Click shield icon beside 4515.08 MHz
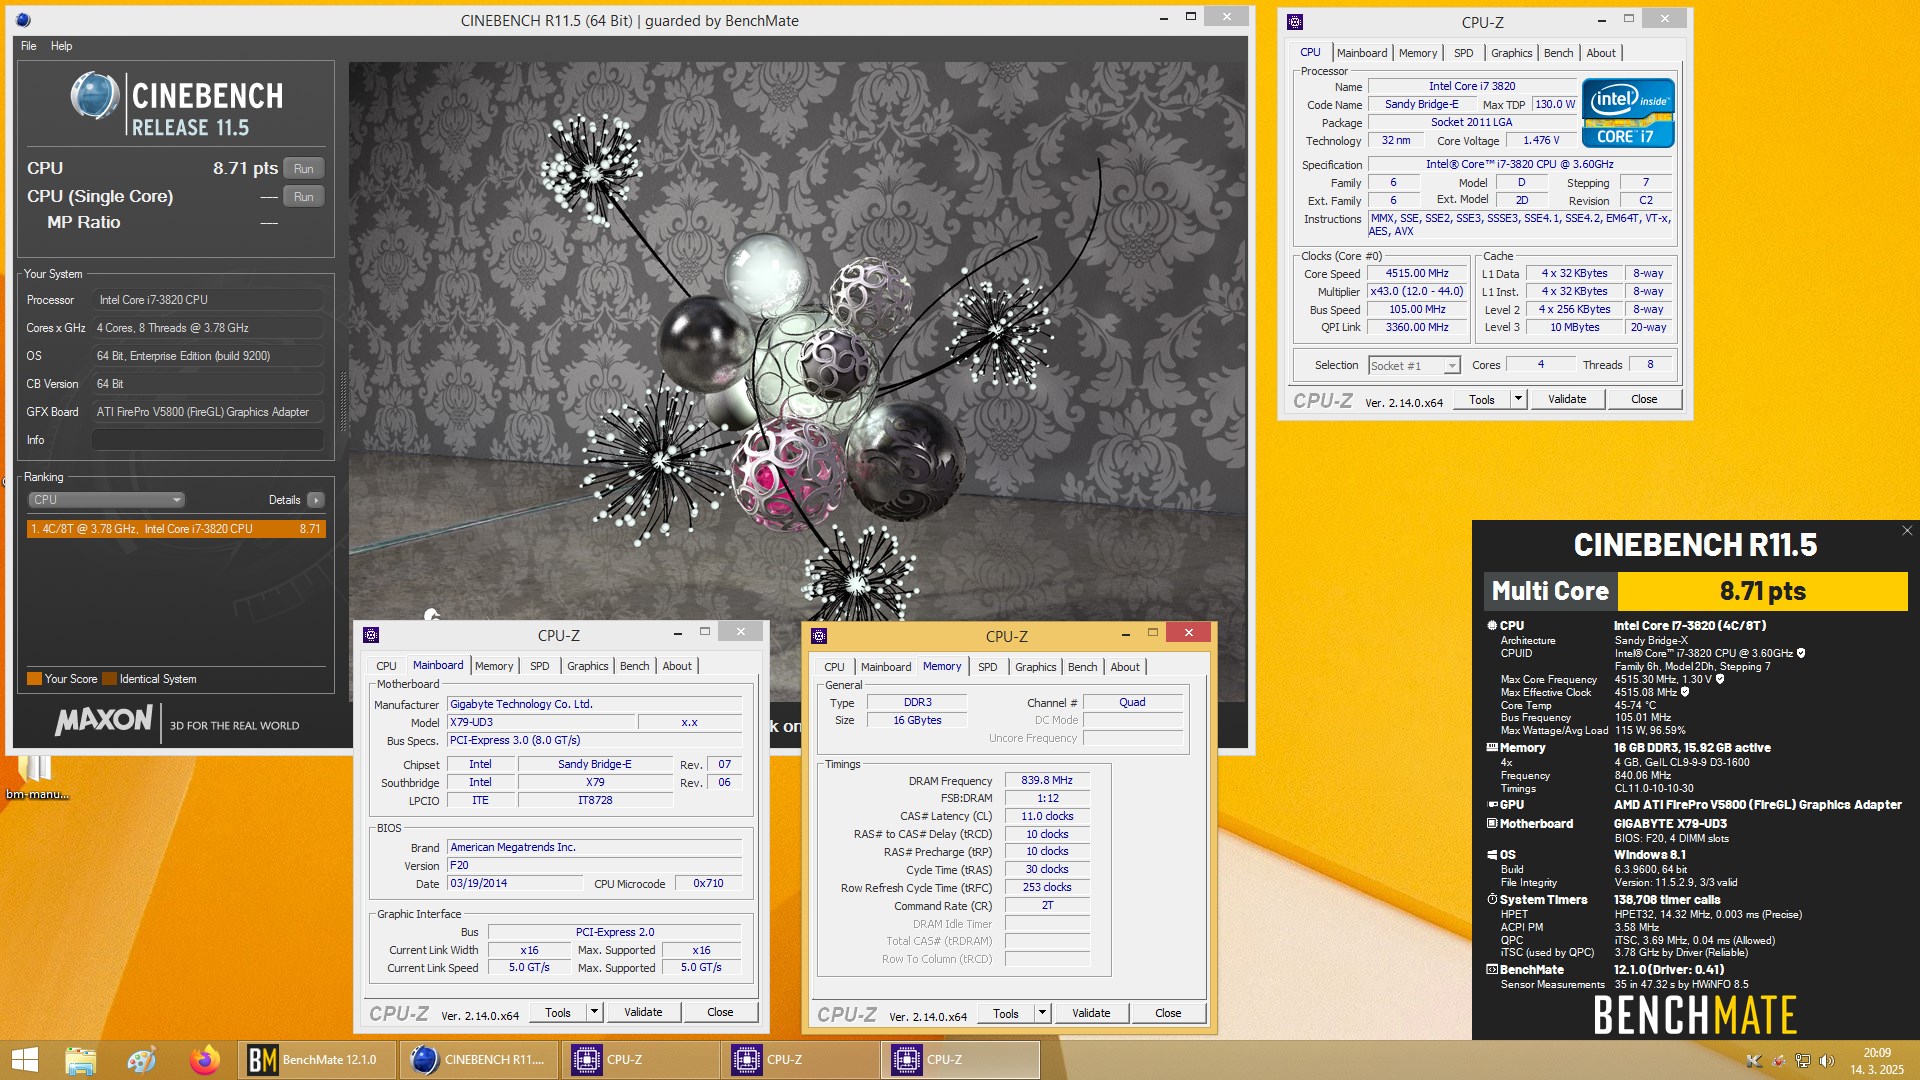The width and height of the screenshot is (1920, 1080). 1685,692
